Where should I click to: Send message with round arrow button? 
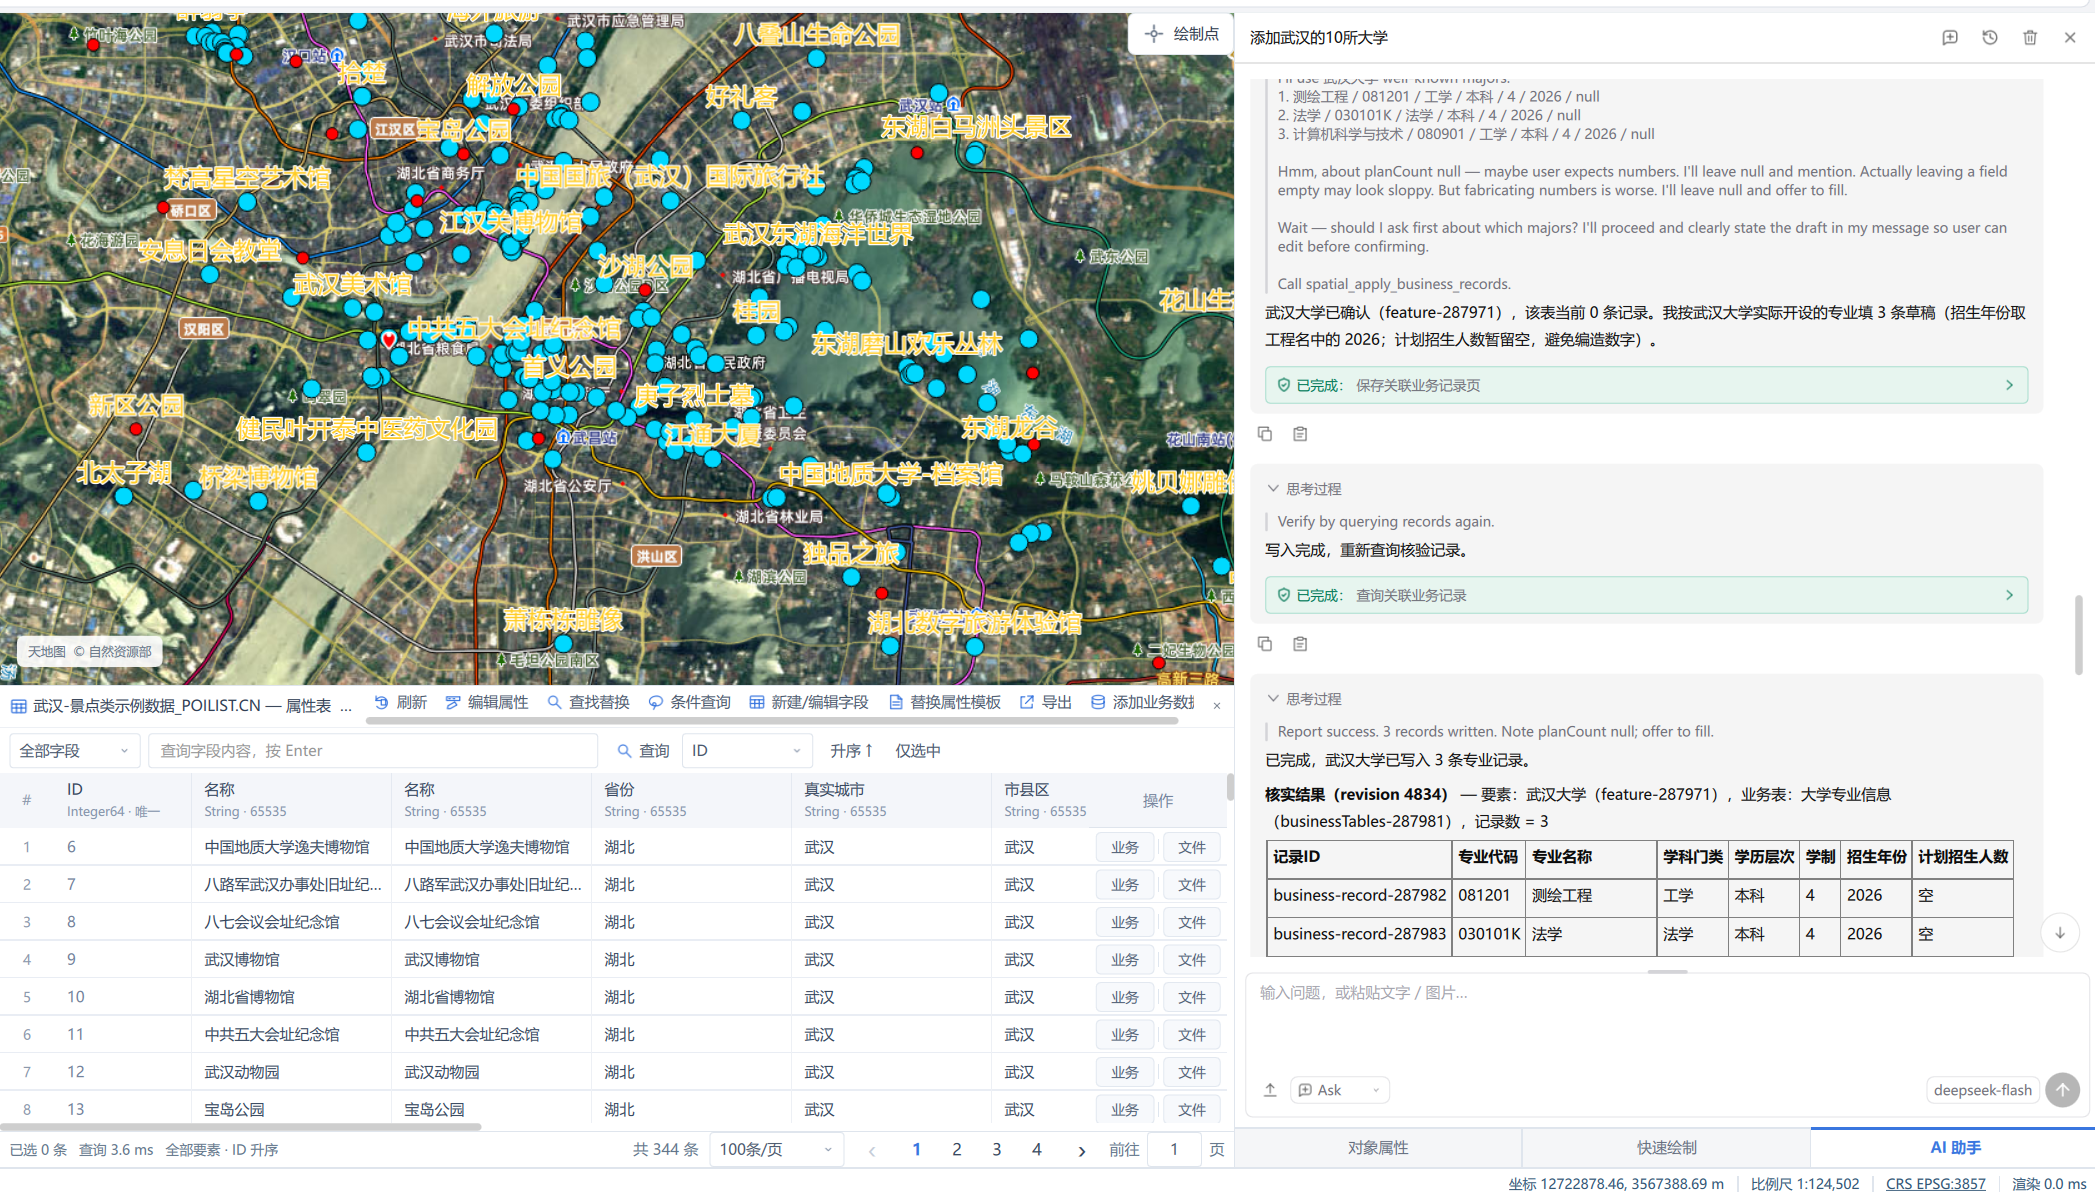point(2062,1090)
